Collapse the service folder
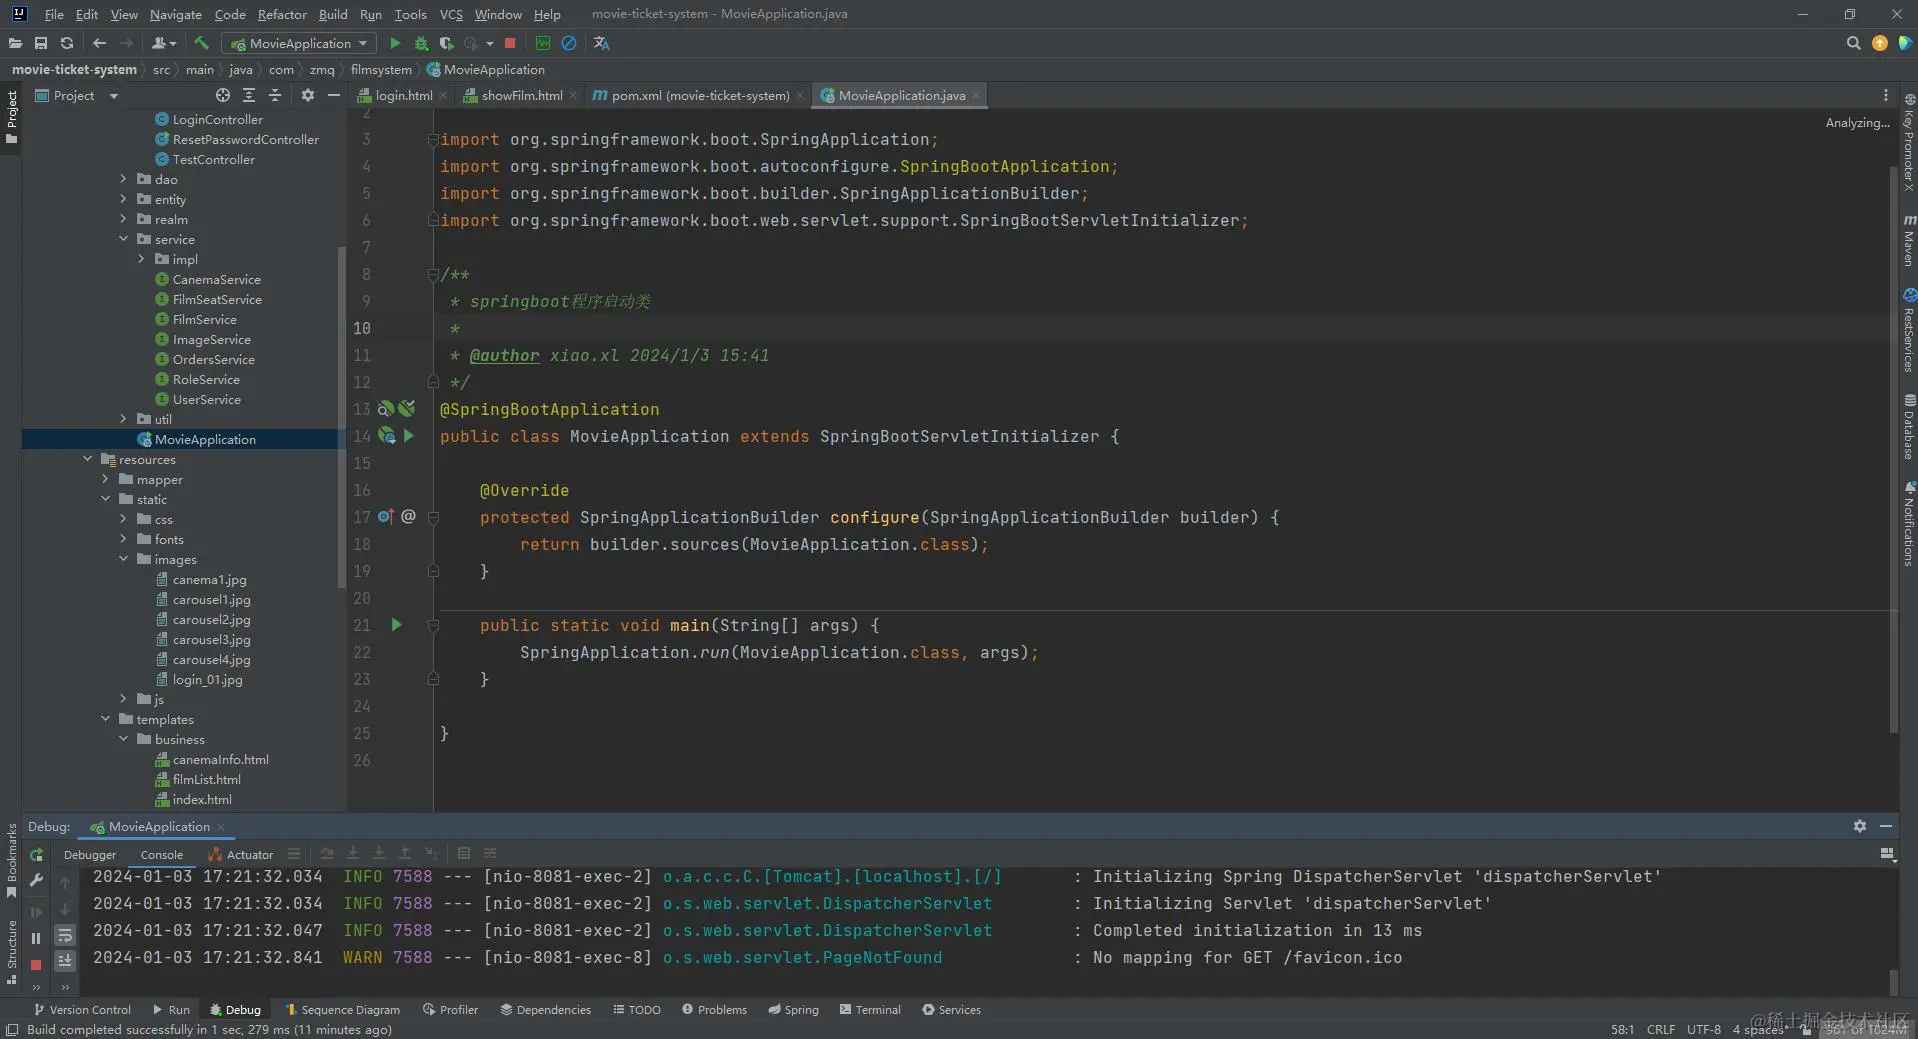This screenshot has width=1918, height=1039. pos(123,239)
